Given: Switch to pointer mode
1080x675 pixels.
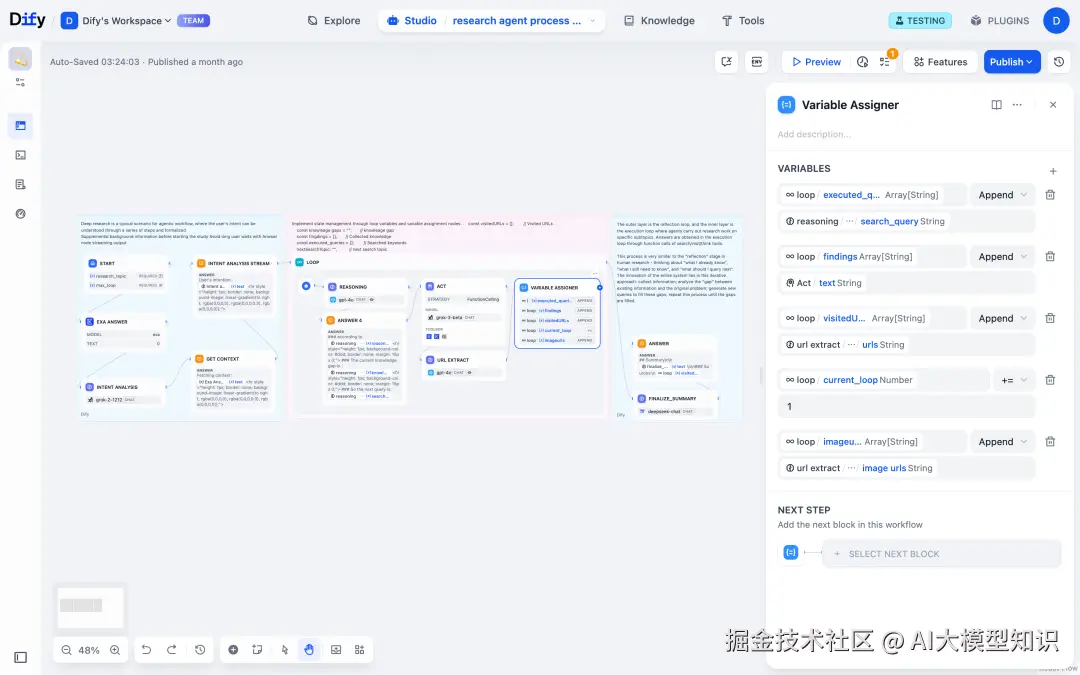Looking at the screenshot, I should pyautogui.click(x=285, y=650).
